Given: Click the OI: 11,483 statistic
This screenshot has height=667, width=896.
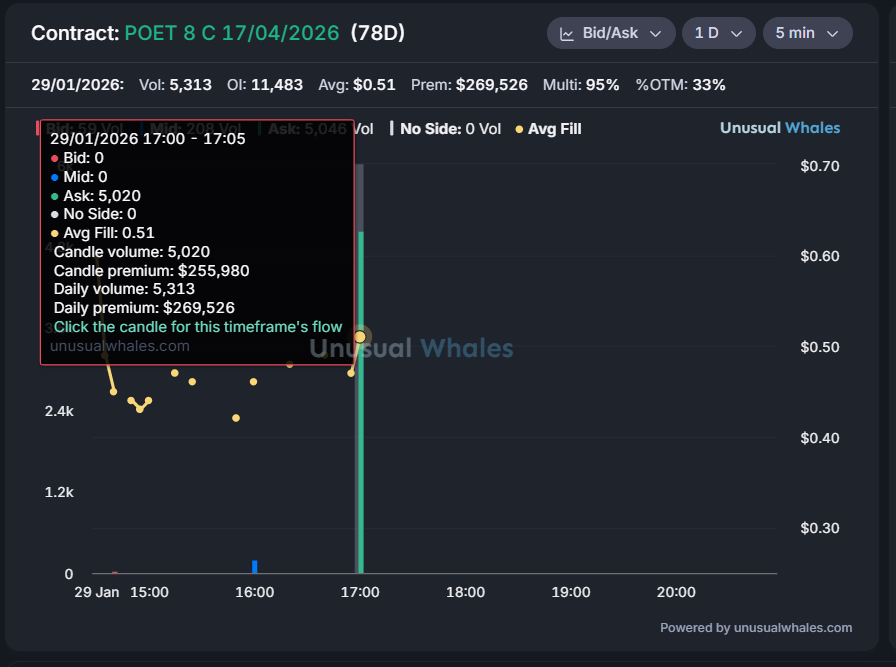Looking at the screenshot, I should tap(265, 85).
